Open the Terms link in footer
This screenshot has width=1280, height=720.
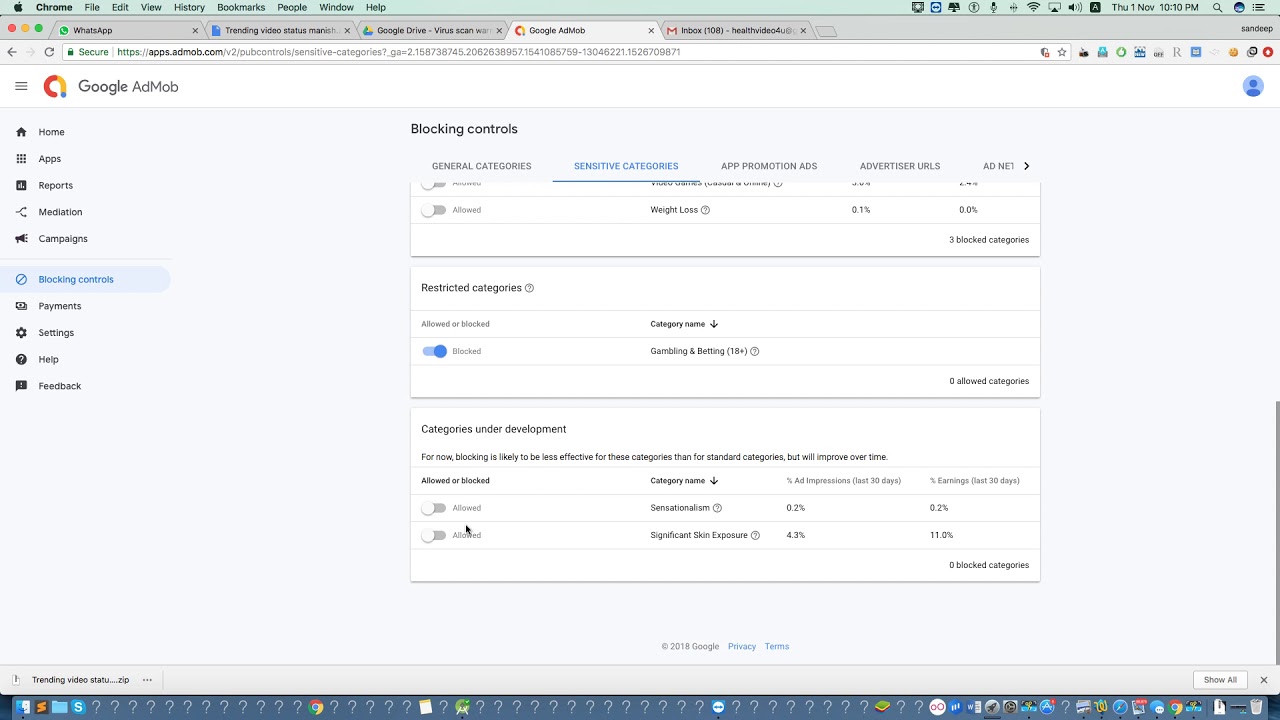pos(777,646)
